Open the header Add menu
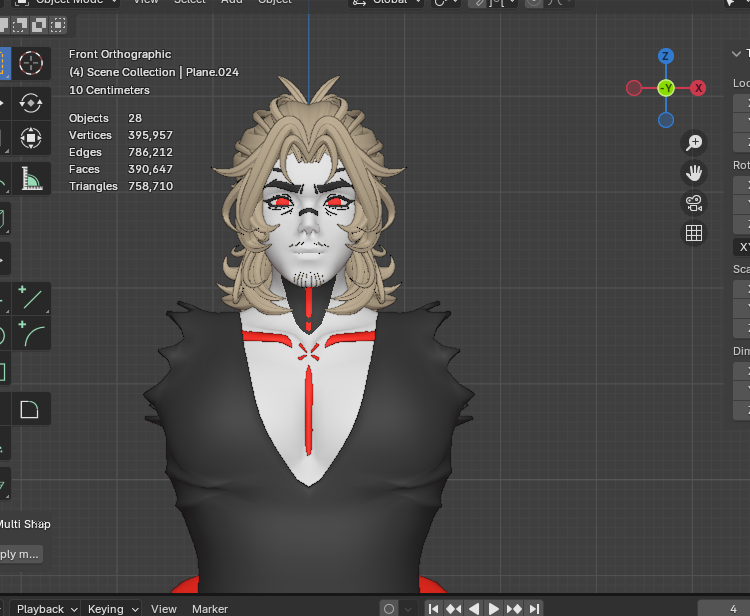The width and height of the screenshot is (750, 616). [232, 1]
